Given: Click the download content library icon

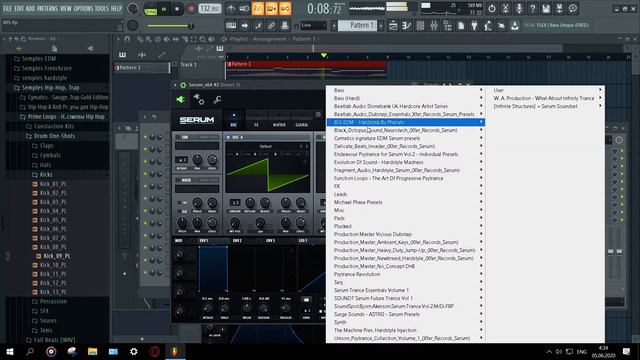Looking at the screenshot, I should (515, 26).
